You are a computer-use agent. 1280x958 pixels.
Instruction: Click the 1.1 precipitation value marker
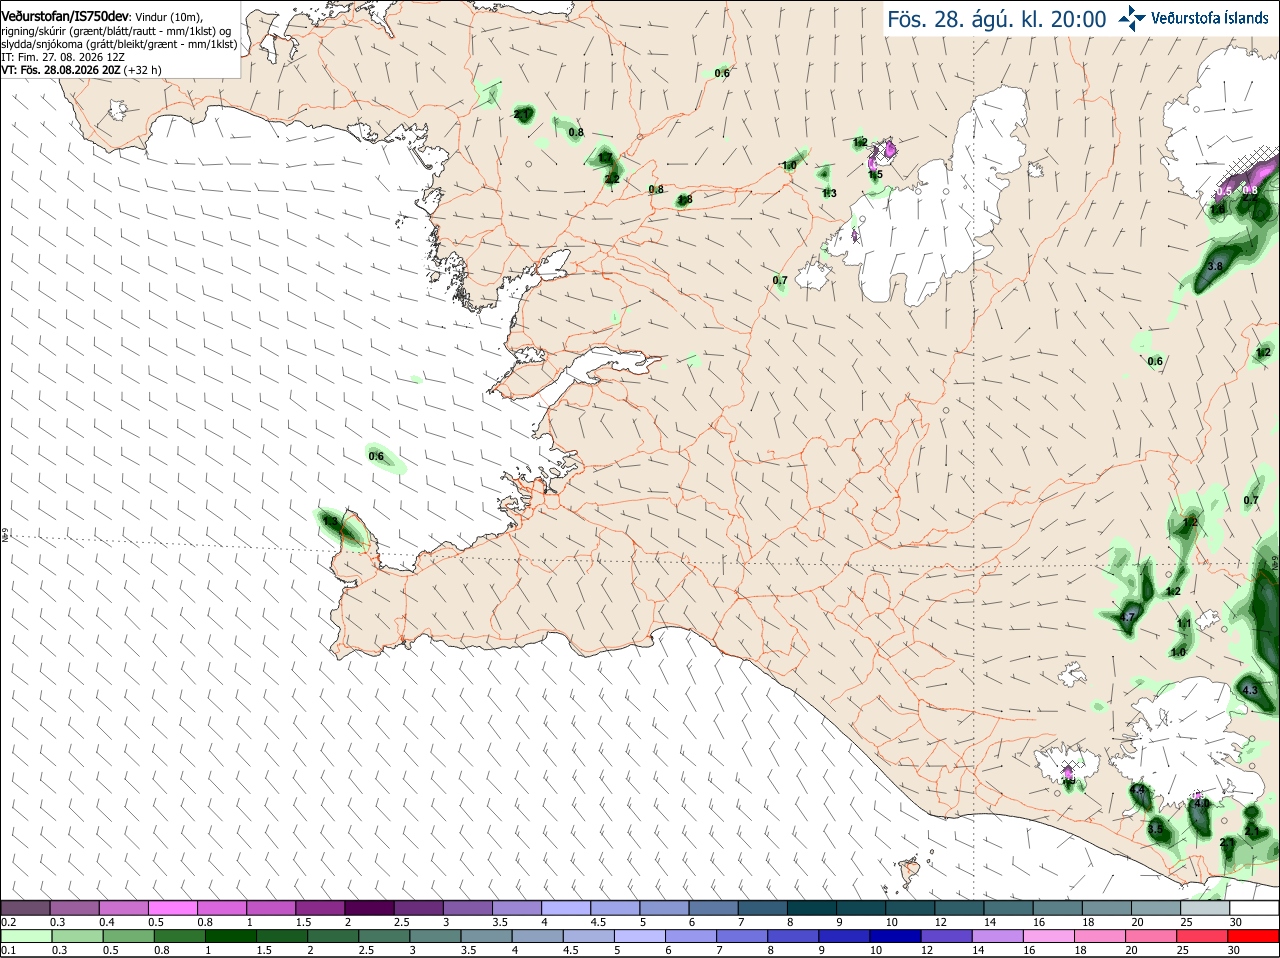coord(1183,623)
